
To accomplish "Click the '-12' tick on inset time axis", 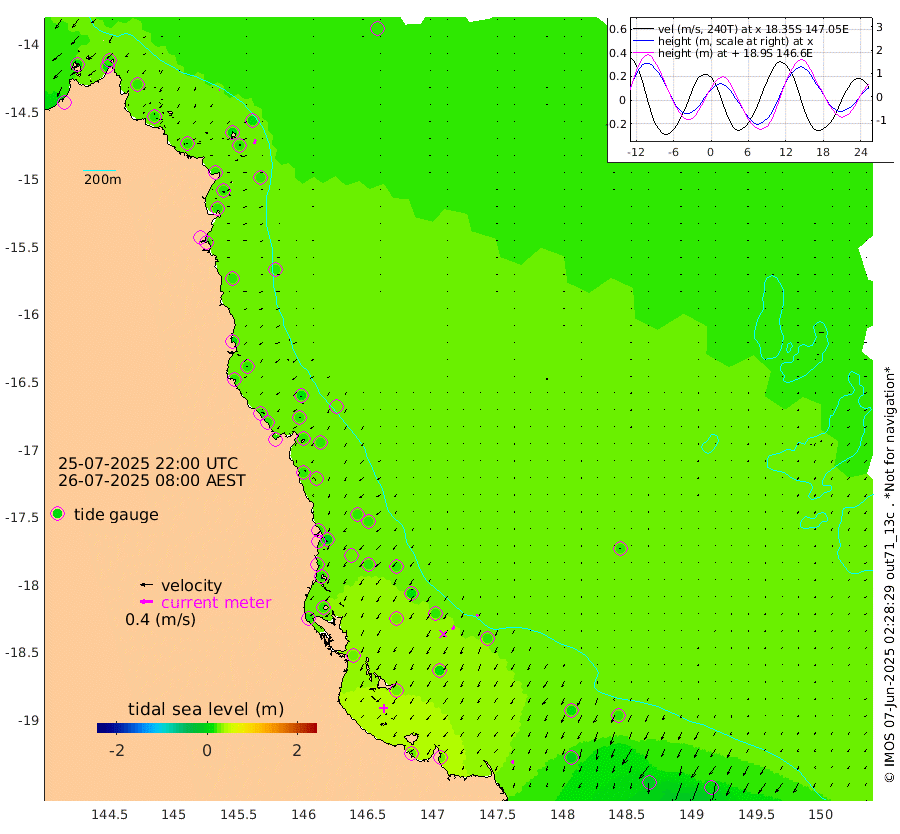I will coord(636,152).
